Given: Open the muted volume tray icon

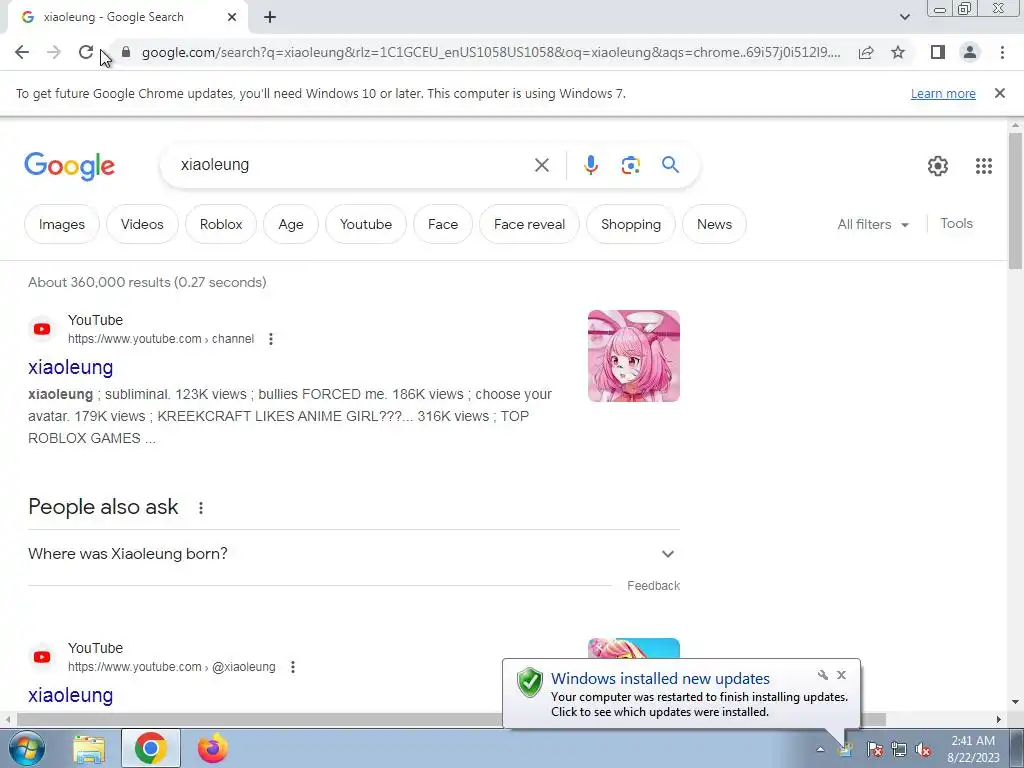Looking at the screenshot, I should [x=922, y=749].
